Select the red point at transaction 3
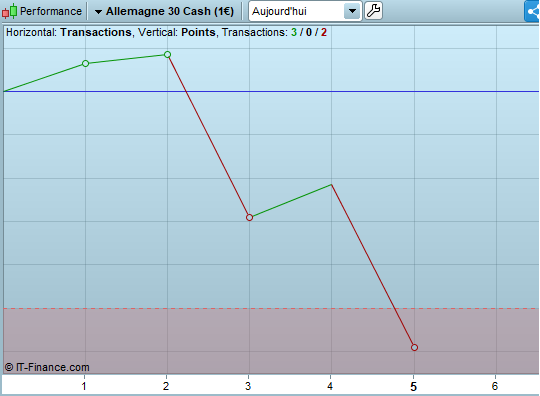Image resolution: width=540 pixels, height=396 pixels. (250, 217)
